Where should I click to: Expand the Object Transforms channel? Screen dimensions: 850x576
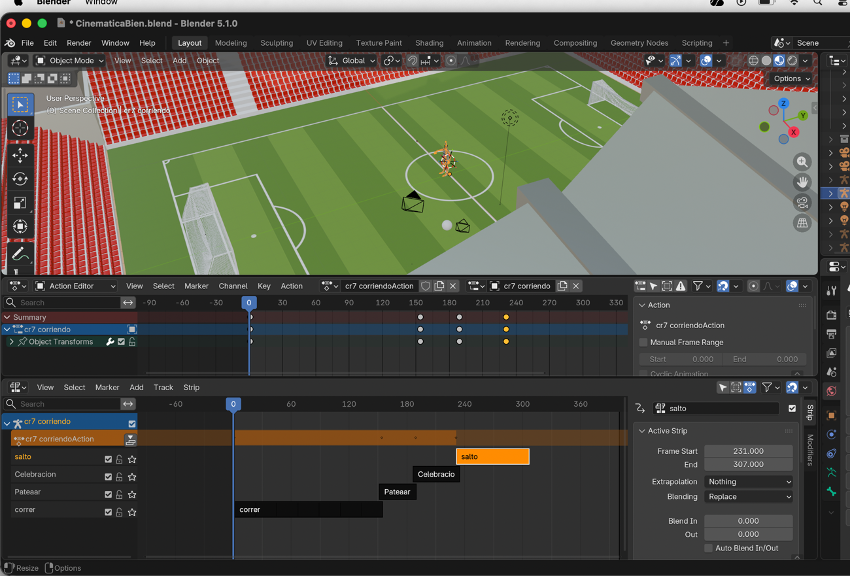pyautogui.click(x=11, y=342)
